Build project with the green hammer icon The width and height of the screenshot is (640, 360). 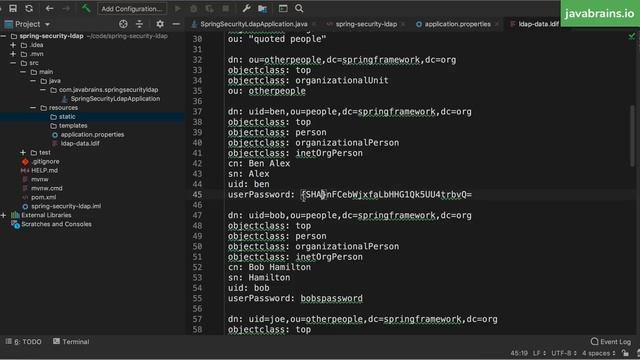tap(86, 8)
